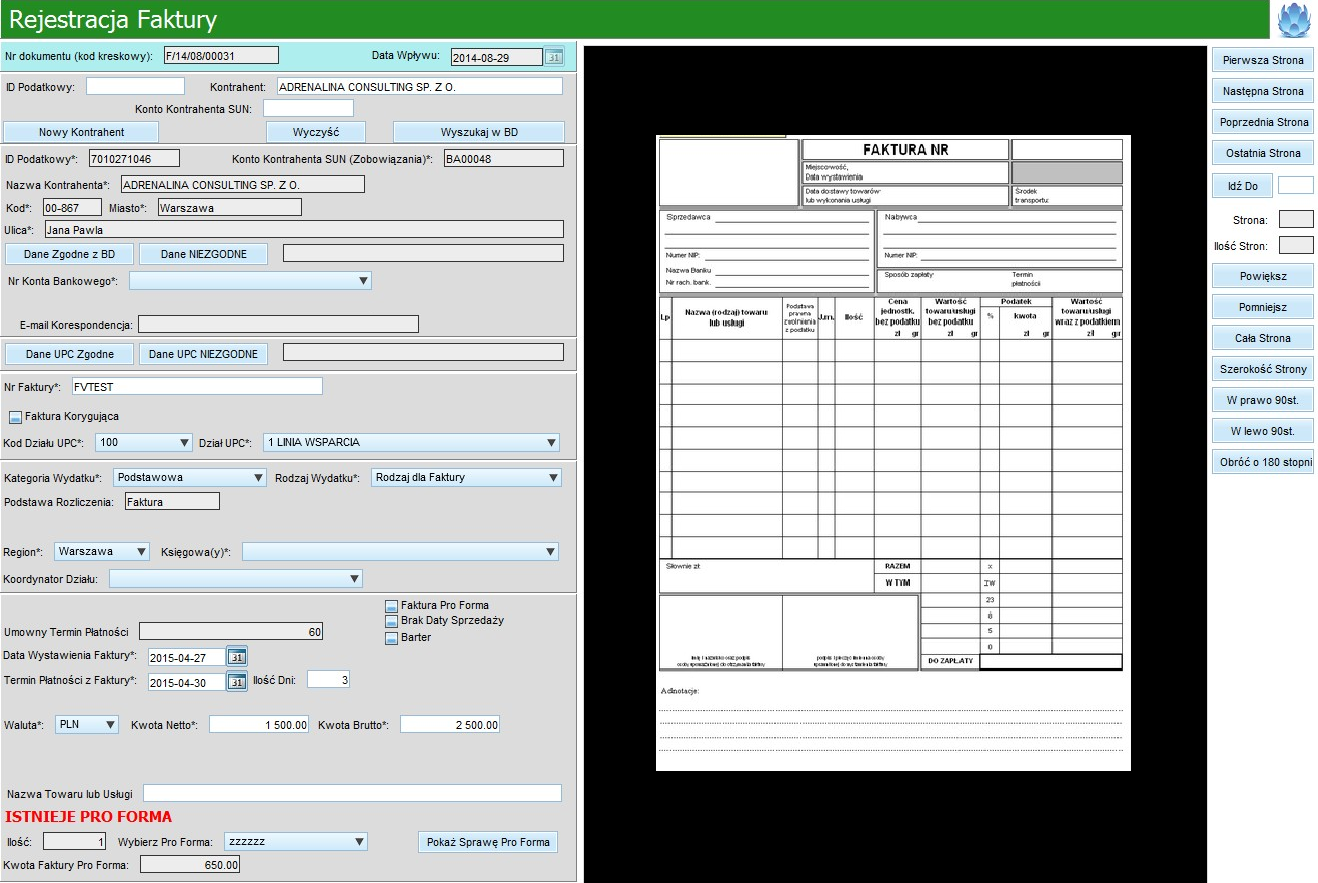
Task: Click the Kontrahent name search field
Action: click(420, 87)
